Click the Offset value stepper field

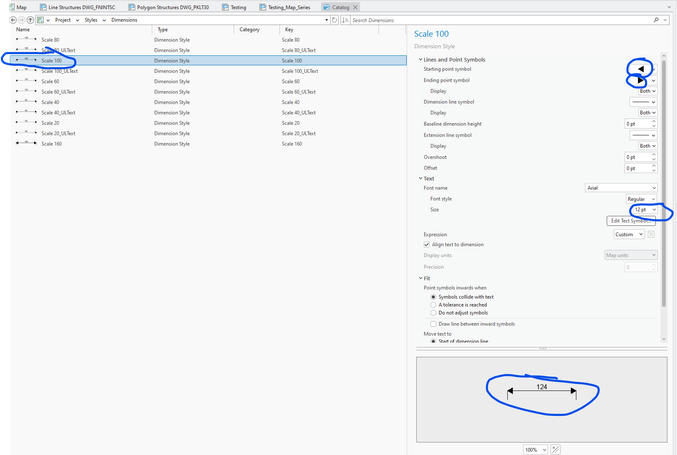tap(641, 168)
